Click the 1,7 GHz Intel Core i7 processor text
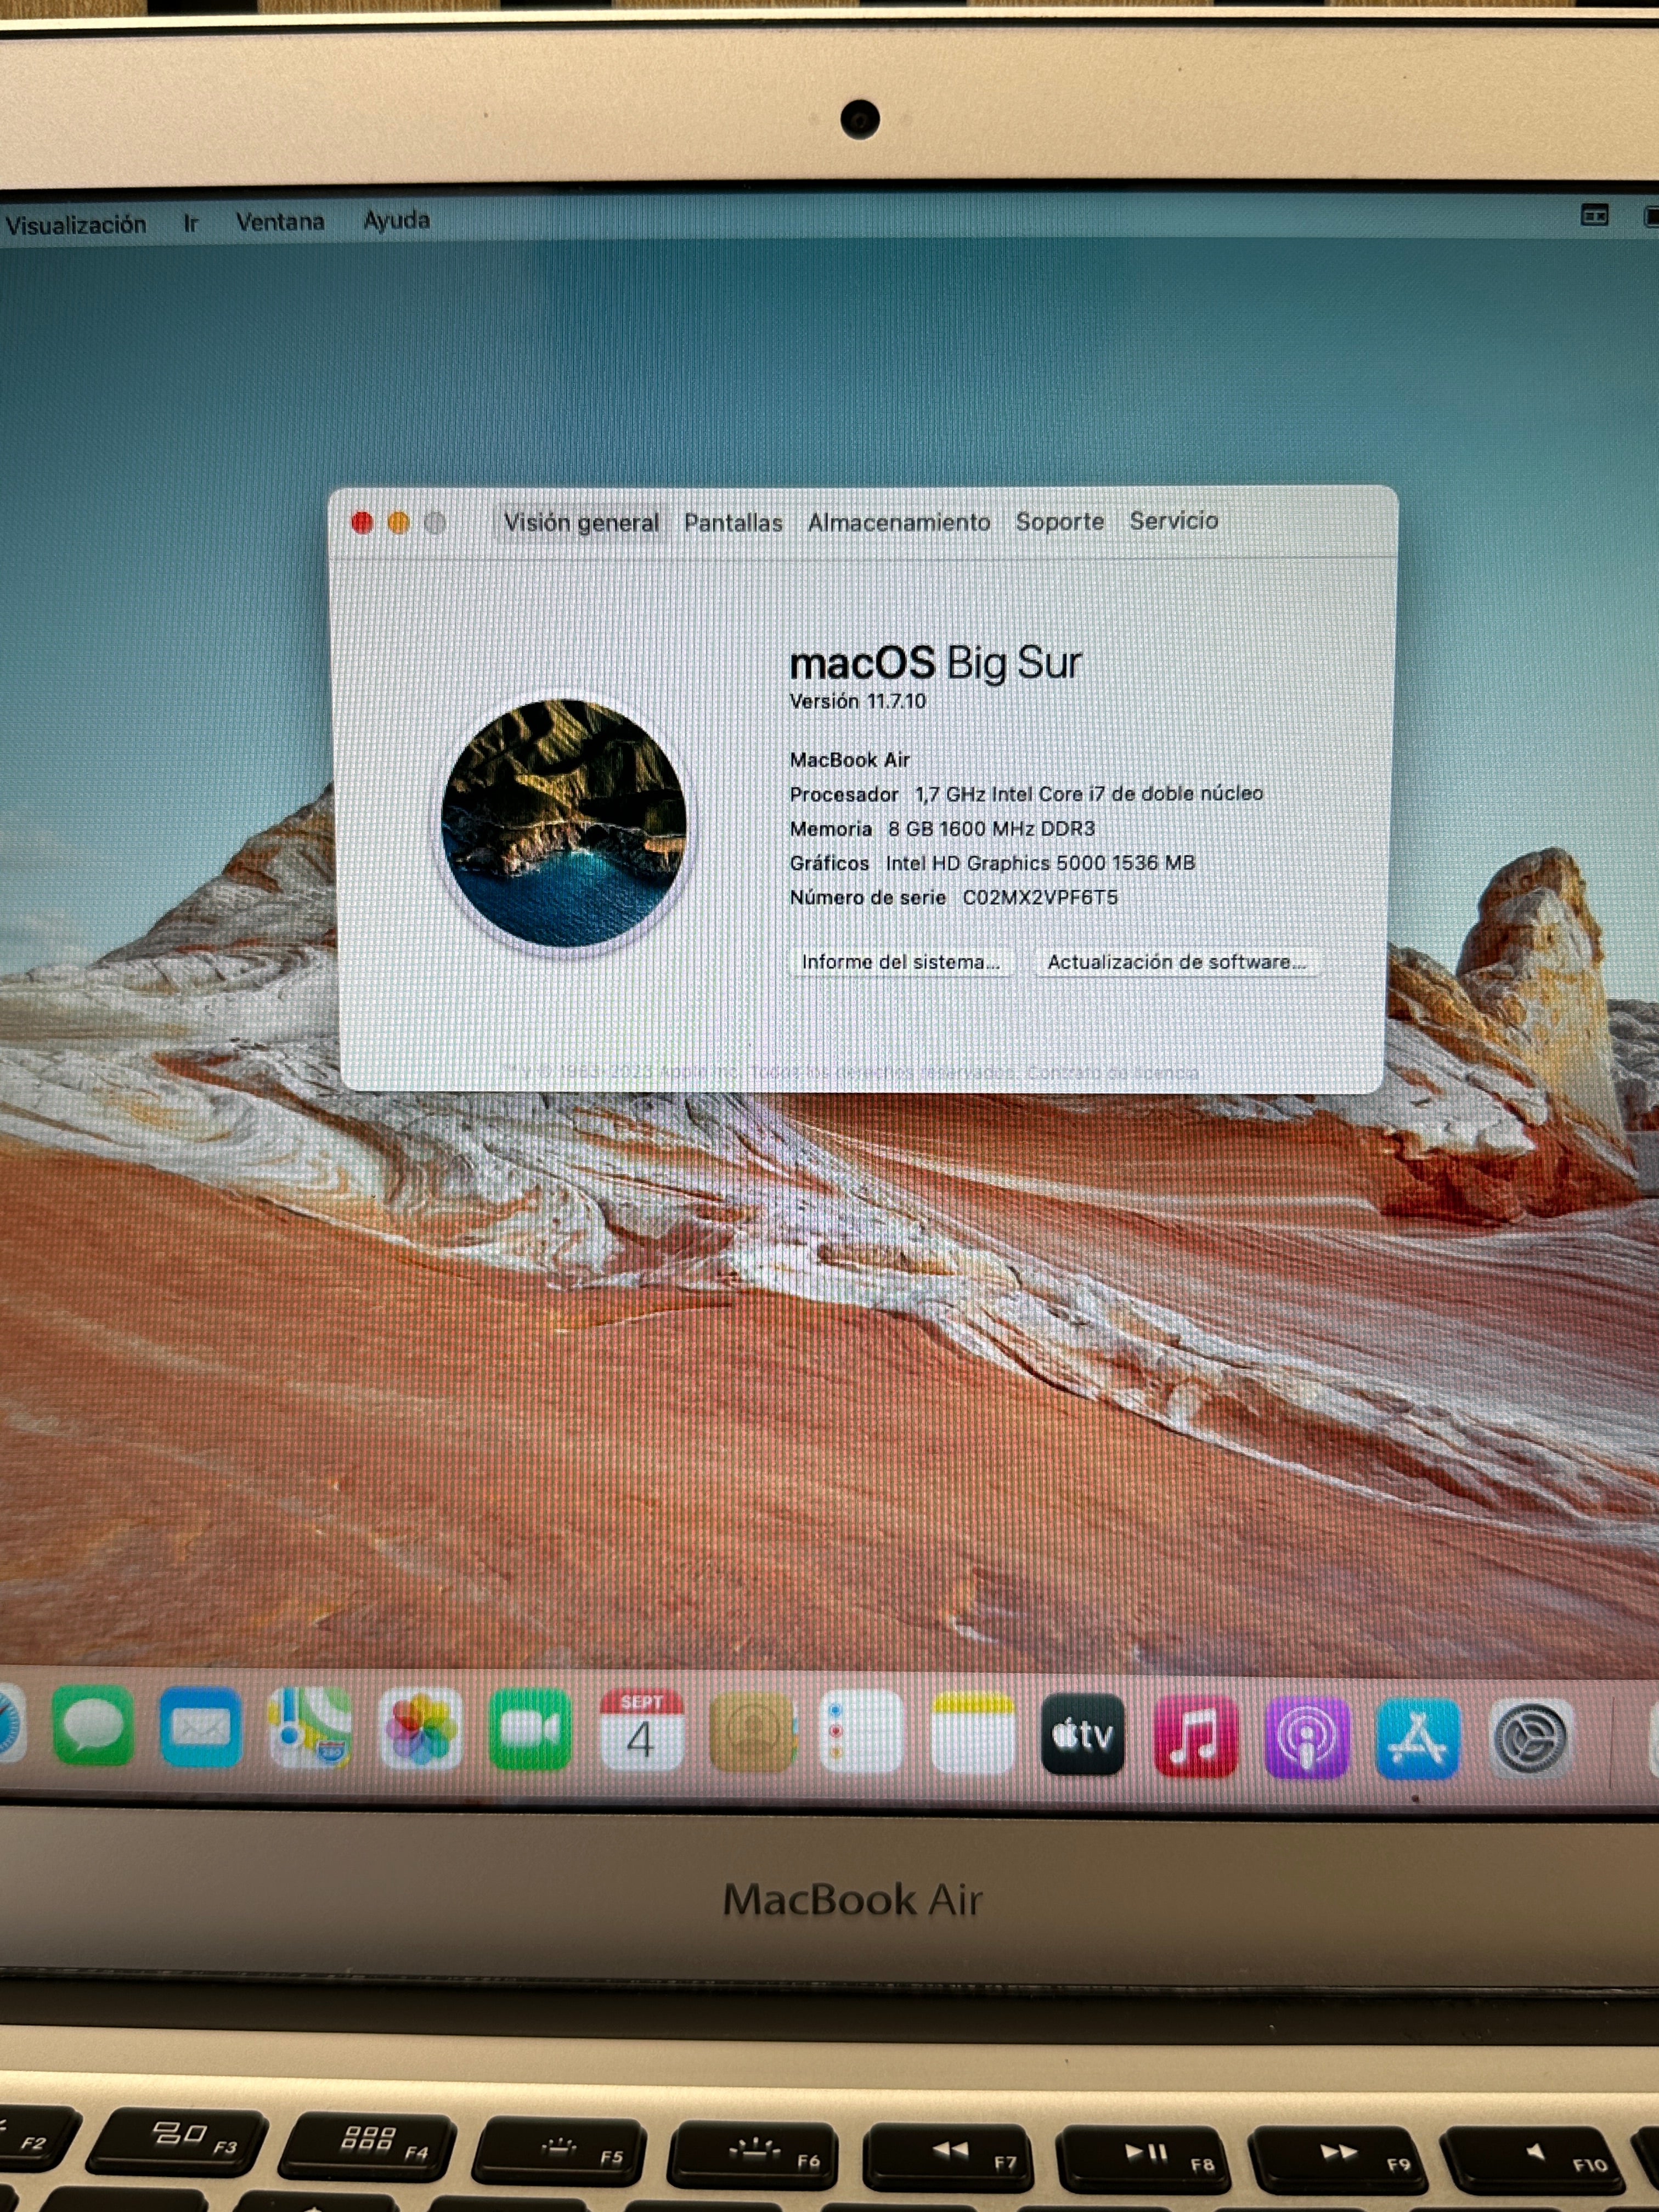Viewport: 1659px width, 2212px height. [1089, 793]
